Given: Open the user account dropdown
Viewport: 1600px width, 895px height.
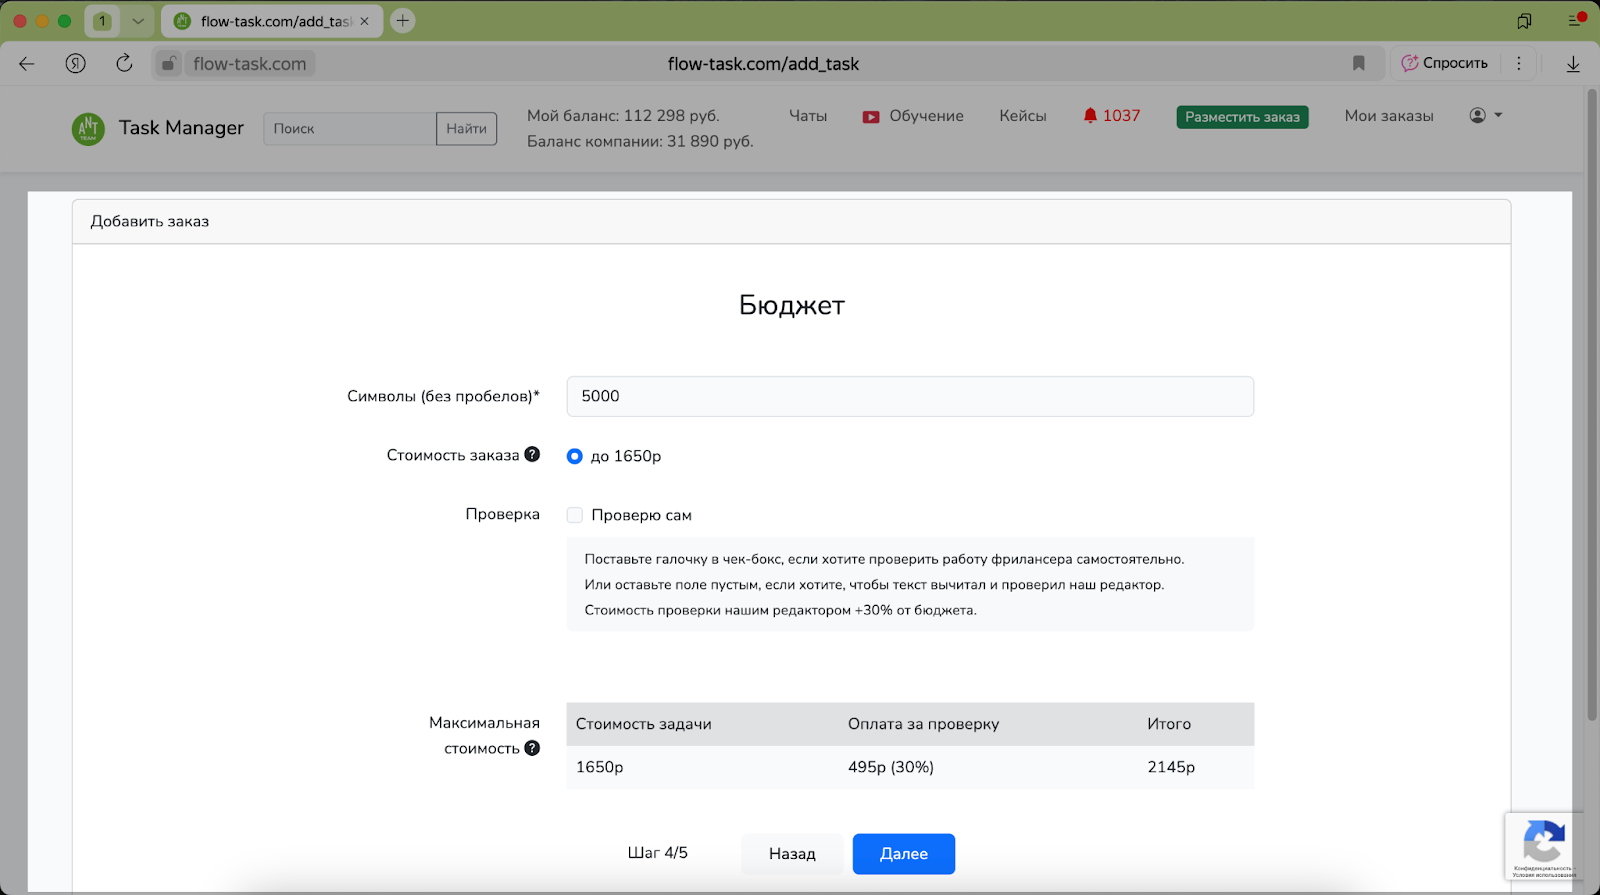Looking at the screenshot, I should click(x=1485, y=116).
